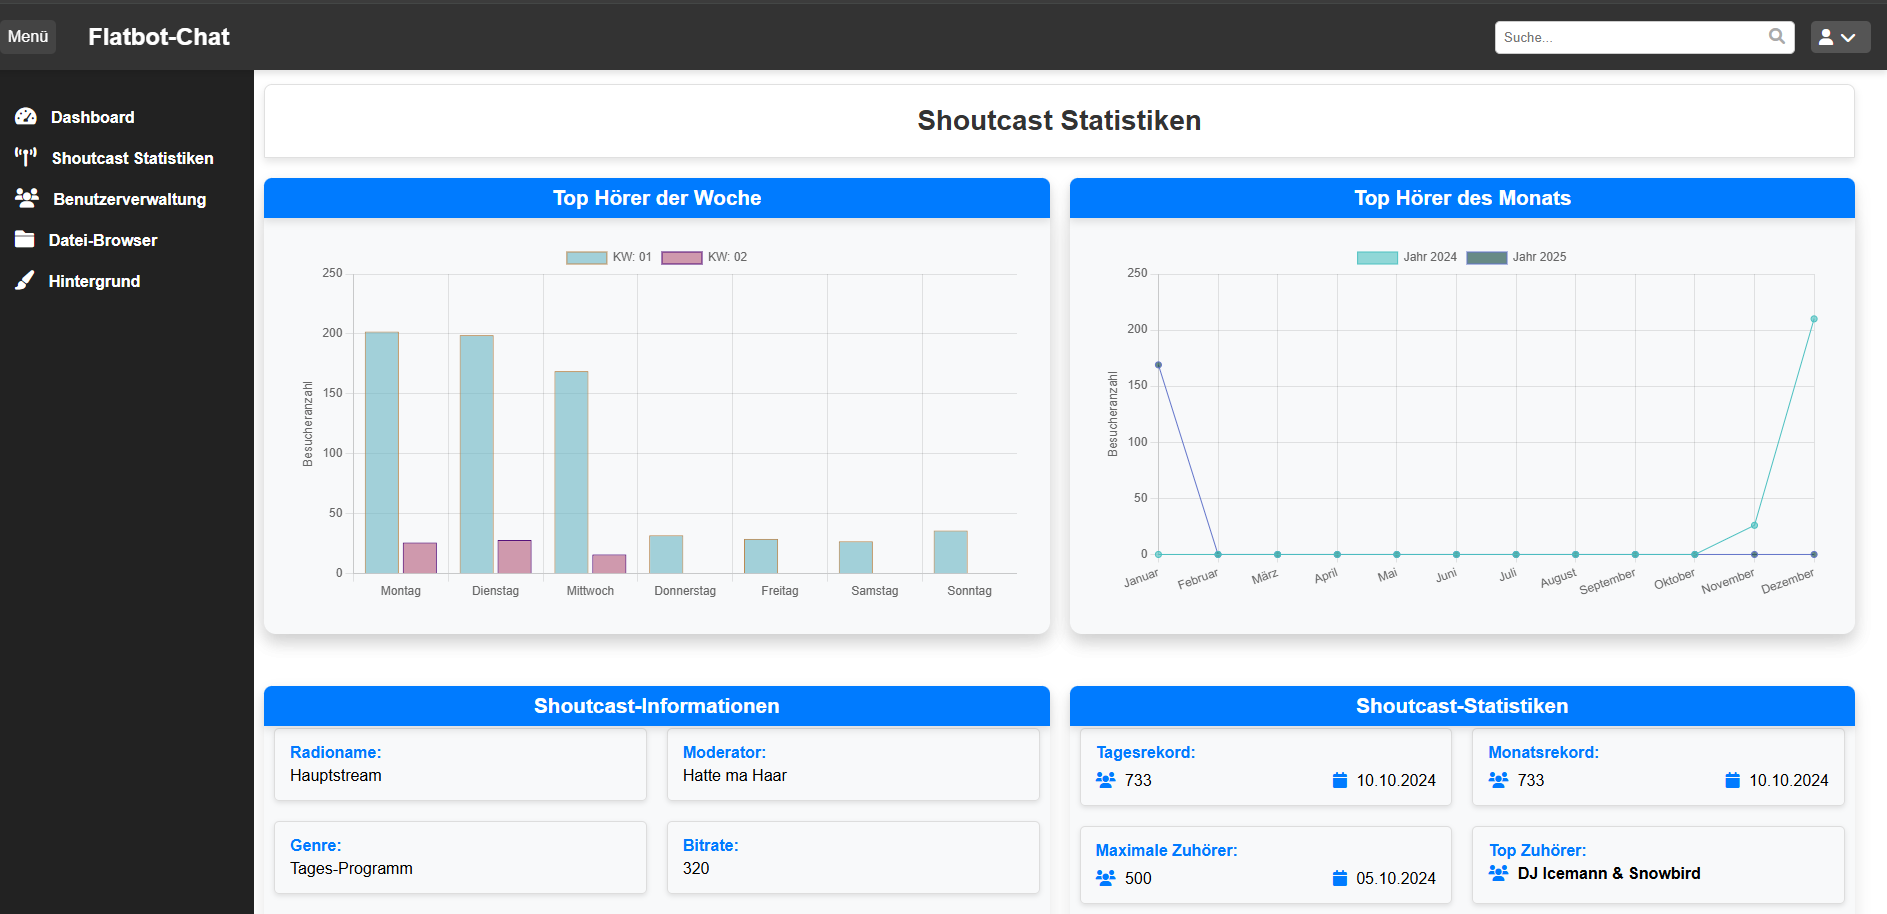Click the Shoutcast Statistiken page title
The height and width of the screenshot is (914, 1887).
1059,120
